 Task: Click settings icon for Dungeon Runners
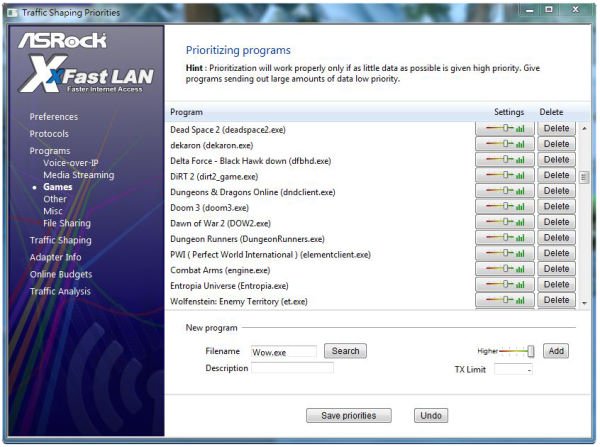[x=505, y=238]
